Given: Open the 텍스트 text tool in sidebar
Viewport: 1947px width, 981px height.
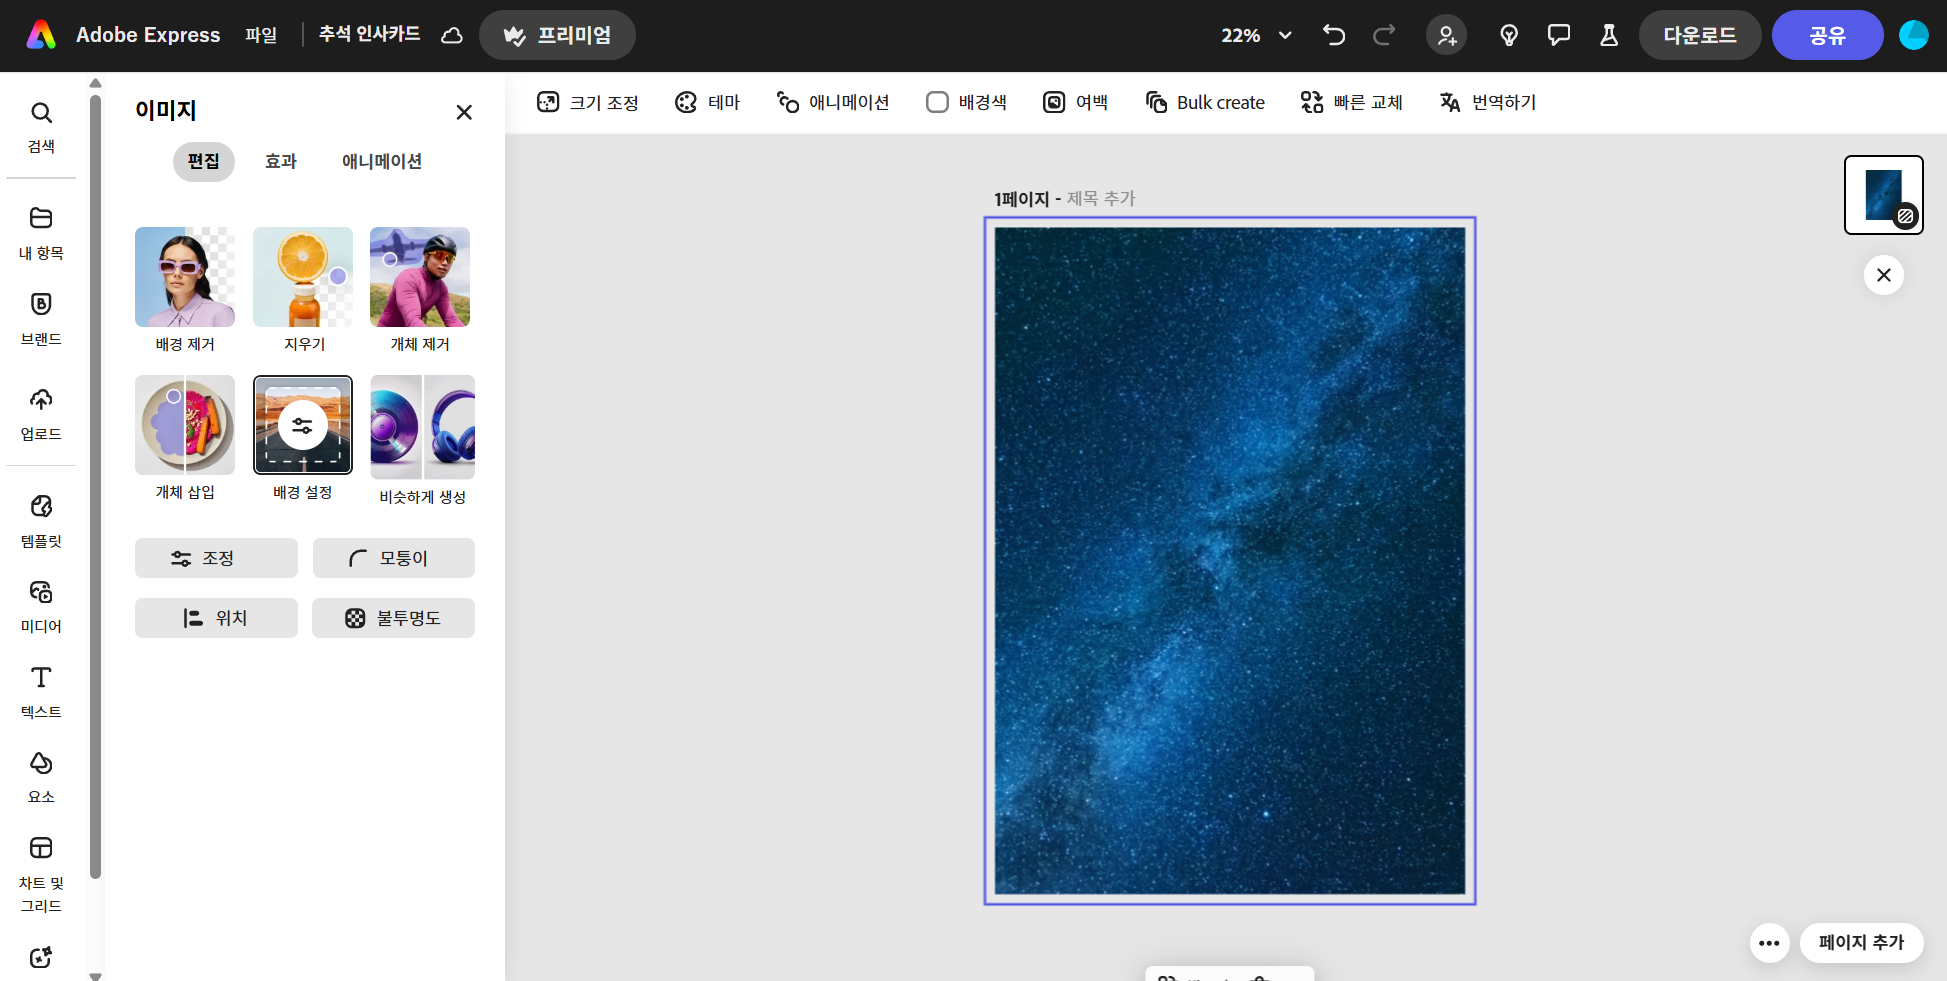Looking at the screenshot, I should coord(41,691).
